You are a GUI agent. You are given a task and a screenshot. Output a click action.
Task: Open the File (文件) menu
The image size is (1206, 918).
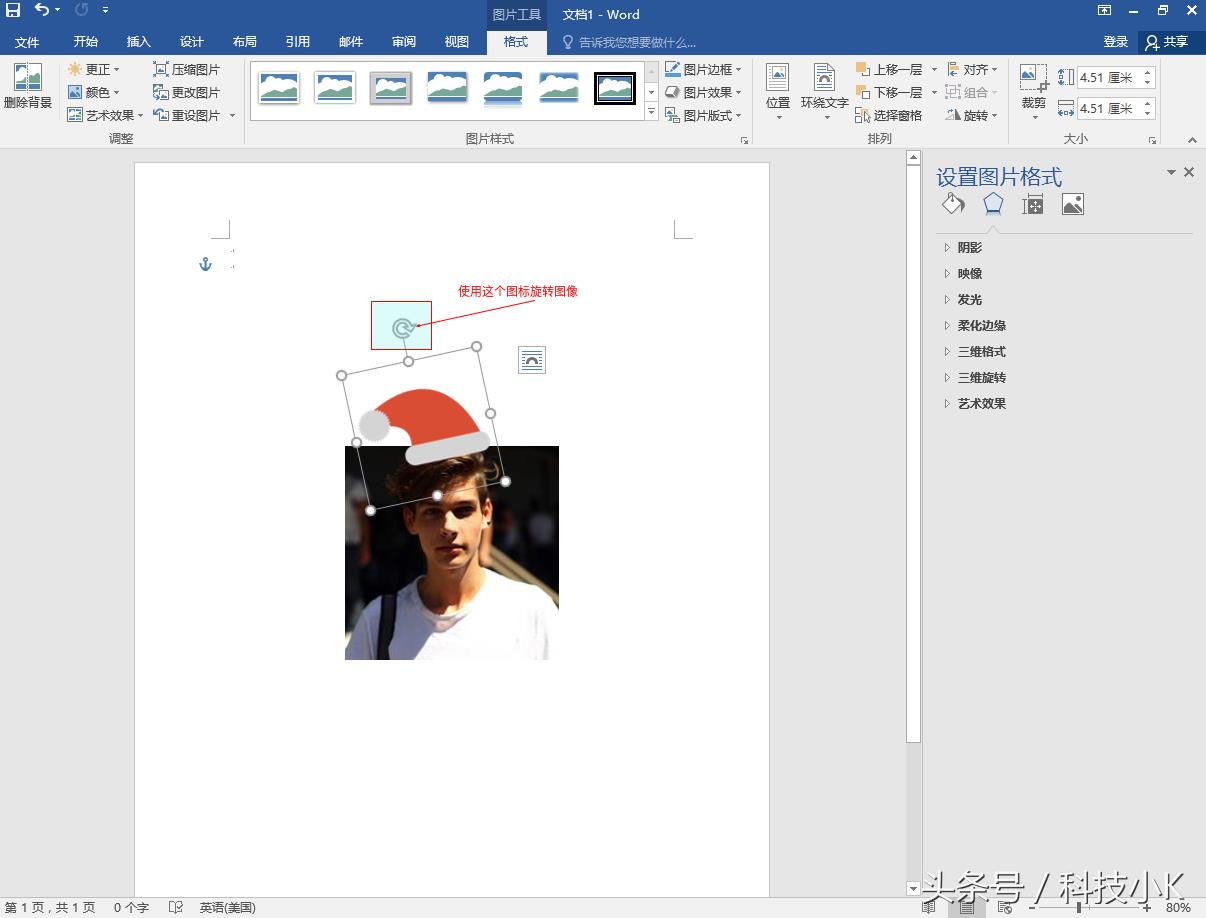pyautogui.click(x=27, y=42)
